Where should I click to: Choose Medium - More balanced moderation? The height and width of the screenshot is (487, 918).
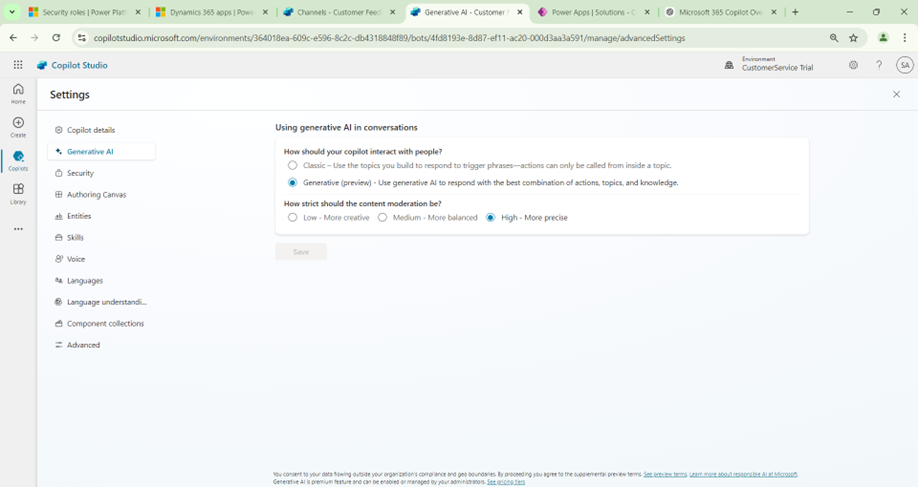[x=382, y=217]
